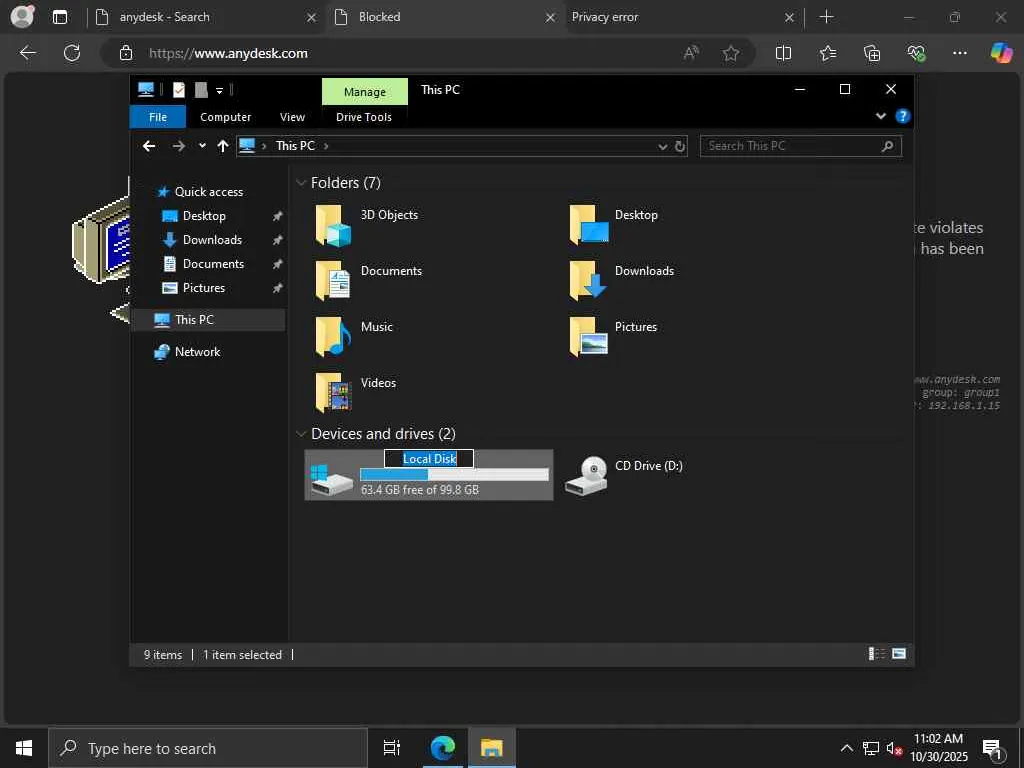The image size is (1024, 768).
Task: Click Edge icon on Windows taskbar
Action: point(442,748)
